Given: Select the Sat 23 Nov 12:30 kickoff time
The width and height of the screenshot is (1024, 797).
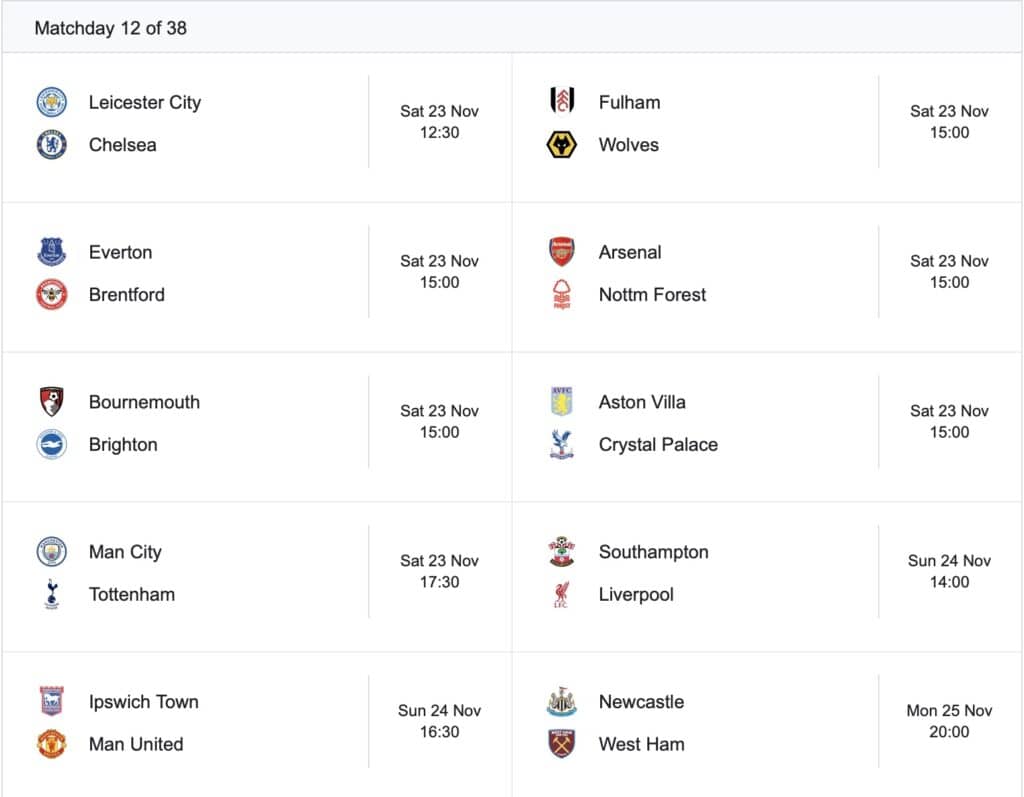Looking at the screenshot, I should [x=439, y=122].
